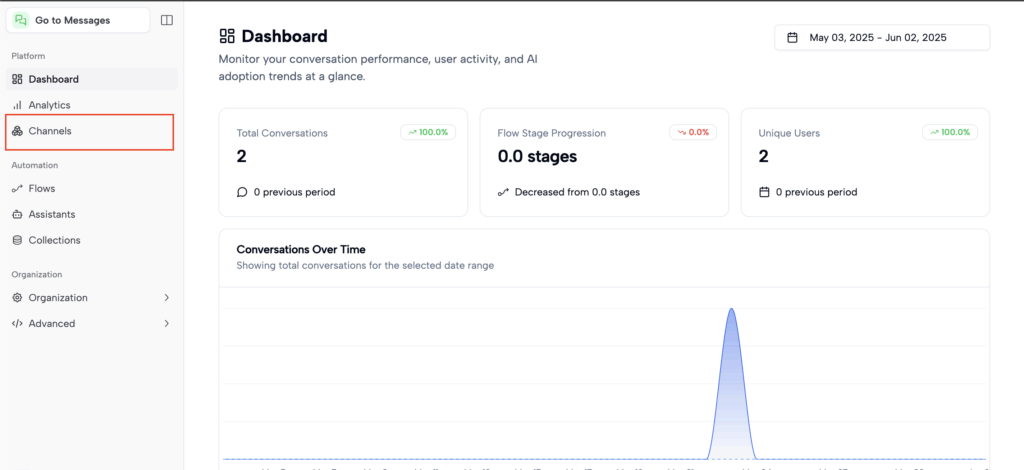Click the Flow Stage Progression 0.0% badge
The image size is (1024, 470).
pos(693,132)
